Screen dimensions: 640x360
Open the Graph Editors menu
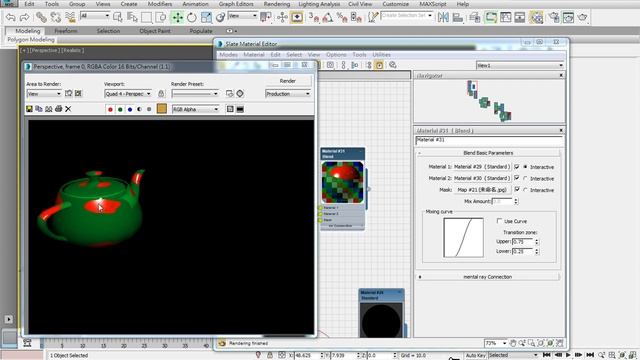pyautogui.click(x=236, y=4)
